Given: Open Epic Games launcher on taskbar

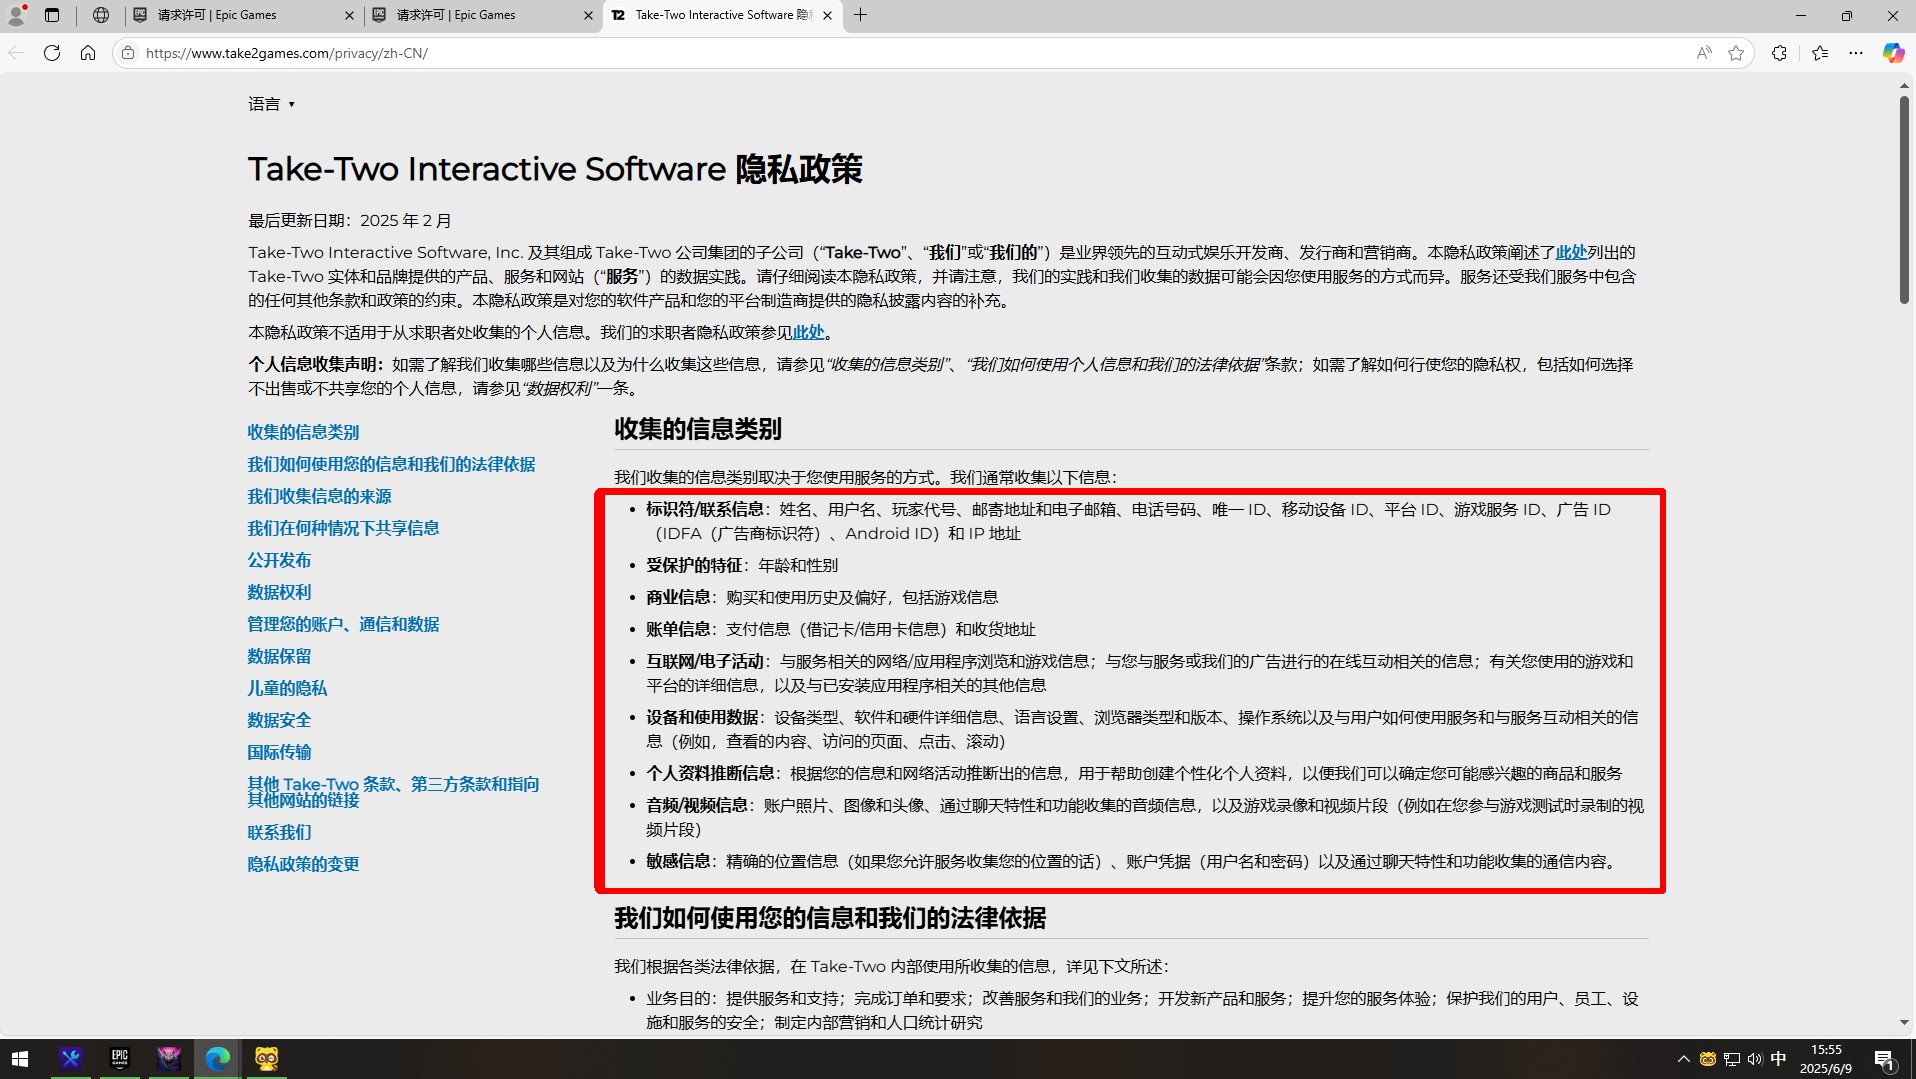Looking at the screenshot, I should pos(119,1059).
